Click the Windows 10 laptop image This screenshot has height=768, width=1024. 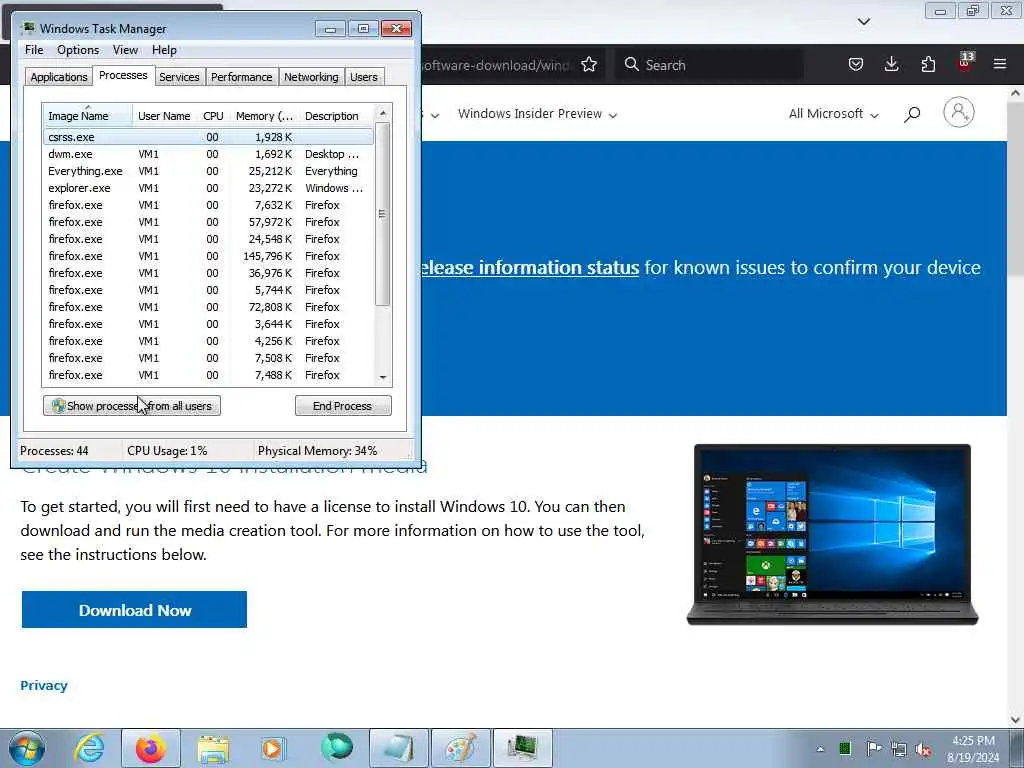[x=832, y=534]
